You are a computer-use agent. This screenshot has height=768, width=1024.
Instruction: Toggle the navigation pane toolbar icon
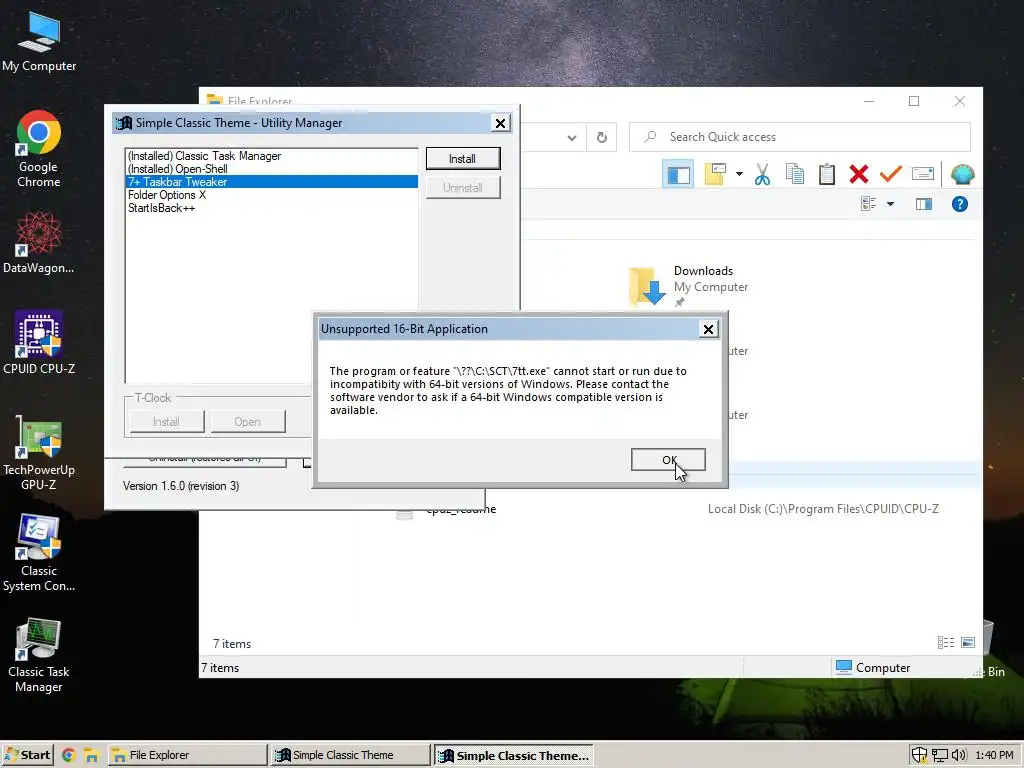tap(678, 174)
